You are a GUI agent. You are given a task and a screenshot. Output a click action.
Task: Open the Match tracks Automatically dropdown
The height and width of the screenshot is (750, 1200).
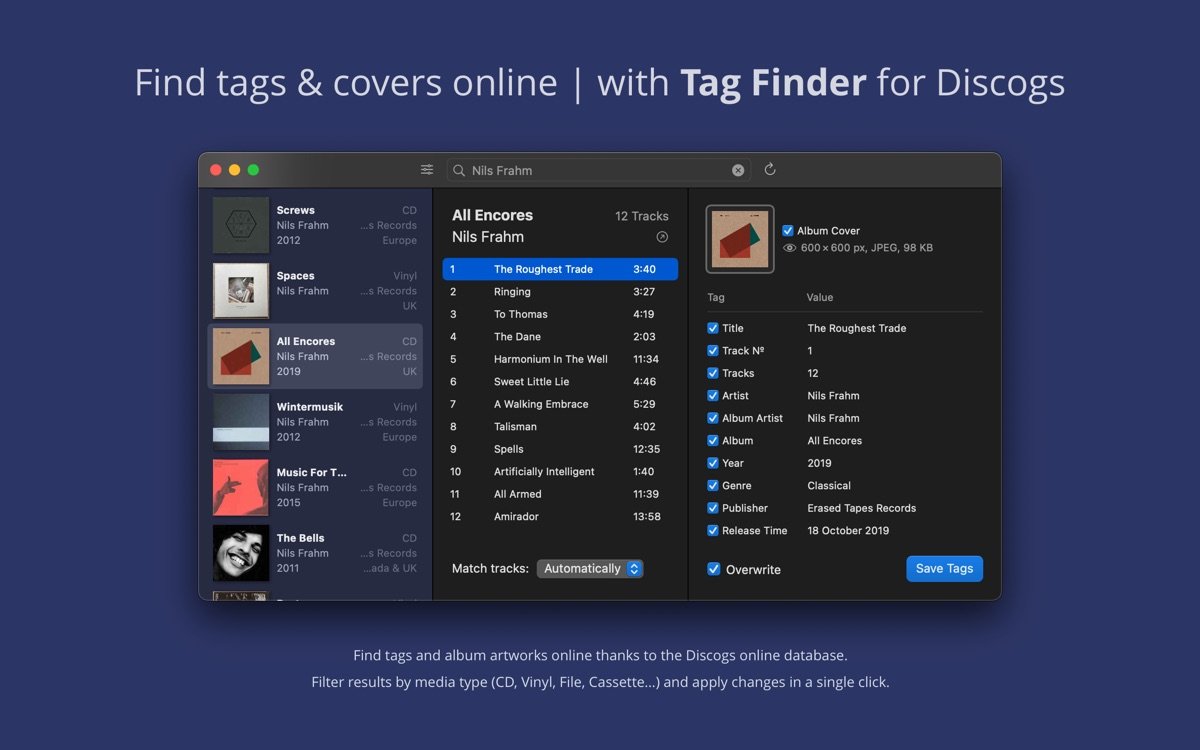coord(590,568)
